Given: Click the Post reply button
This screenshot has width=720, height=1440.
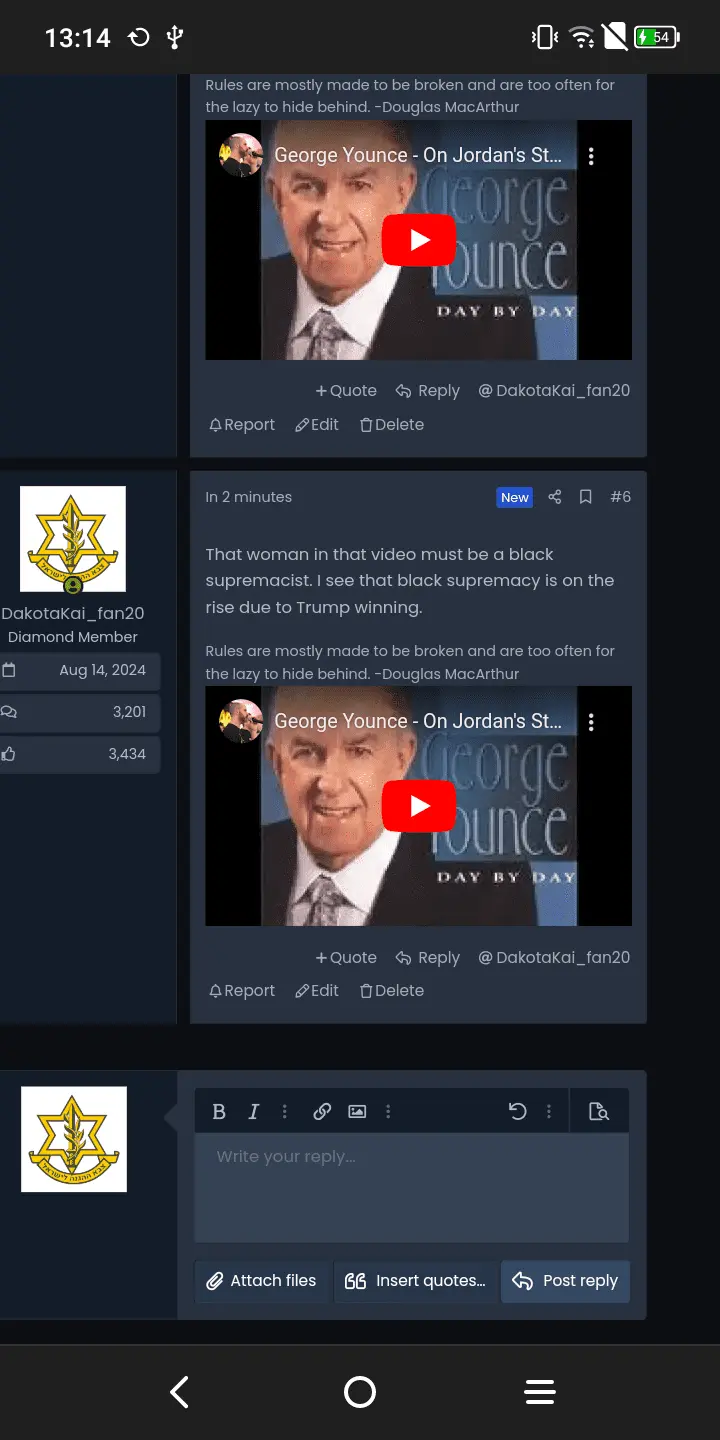Looking at the screenshot, I should coord(565,1281).
